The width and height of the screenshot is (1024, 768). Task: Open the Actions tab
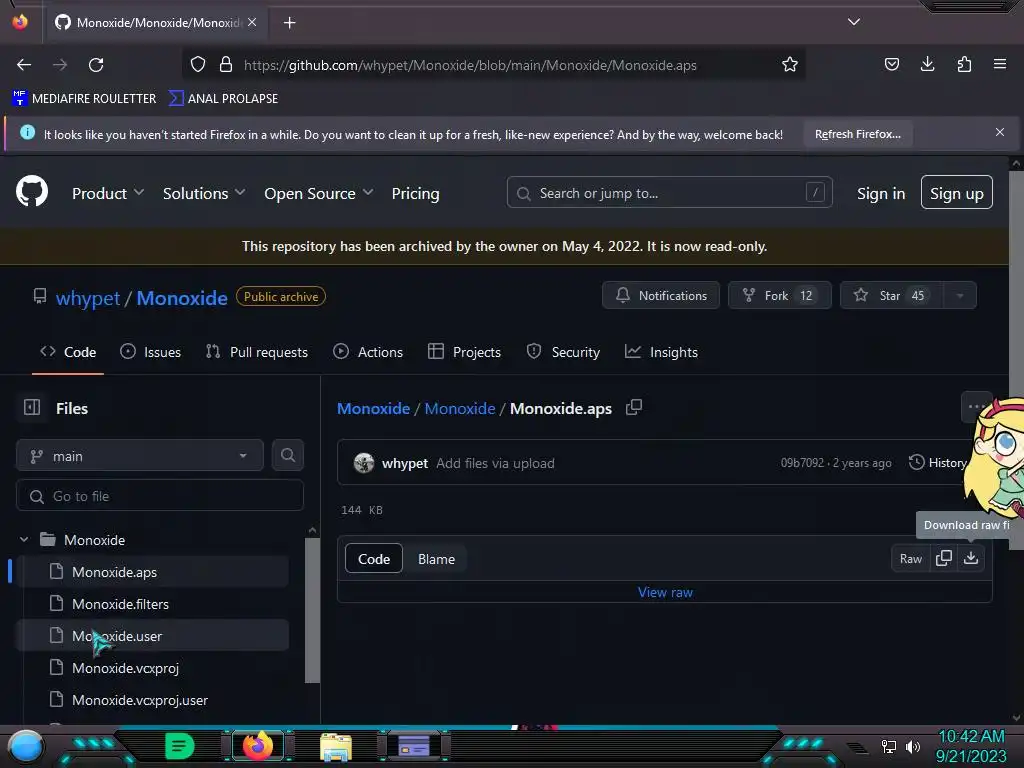[x=368, y=352]
